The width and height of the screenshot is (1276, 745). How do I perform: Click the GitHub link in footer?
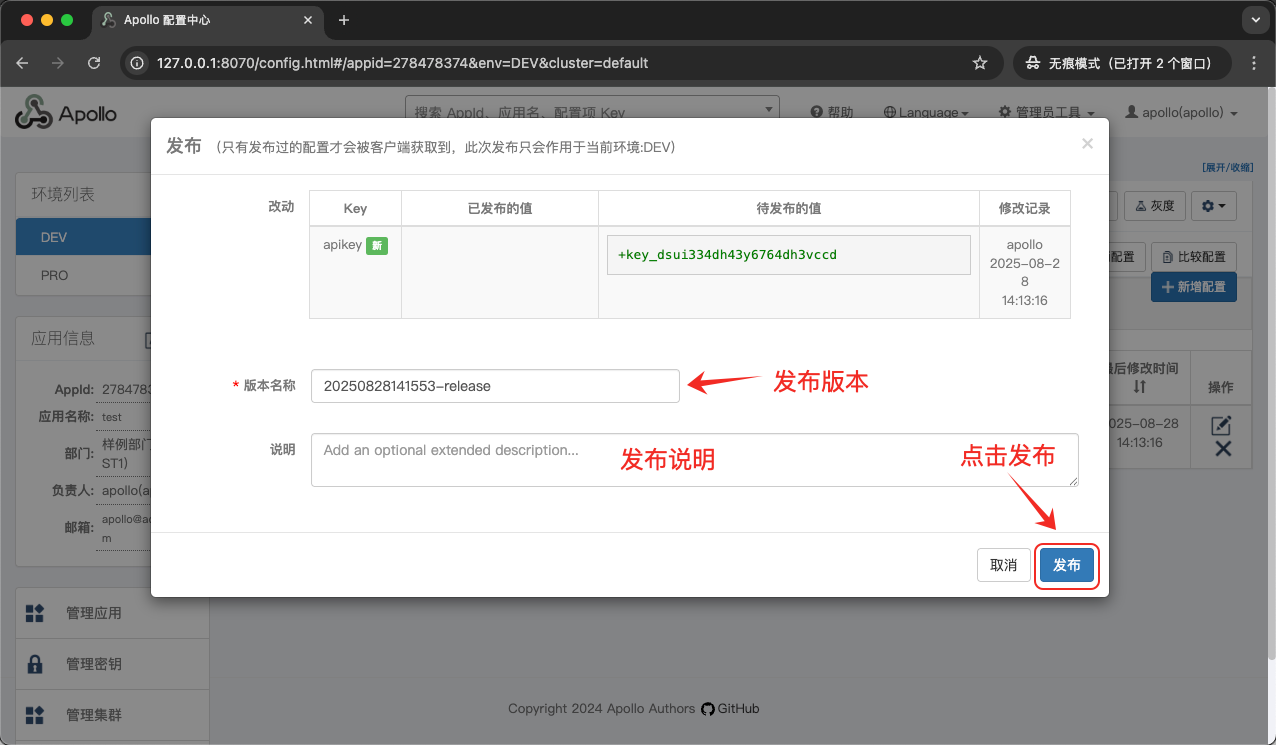tap(730, 708)
